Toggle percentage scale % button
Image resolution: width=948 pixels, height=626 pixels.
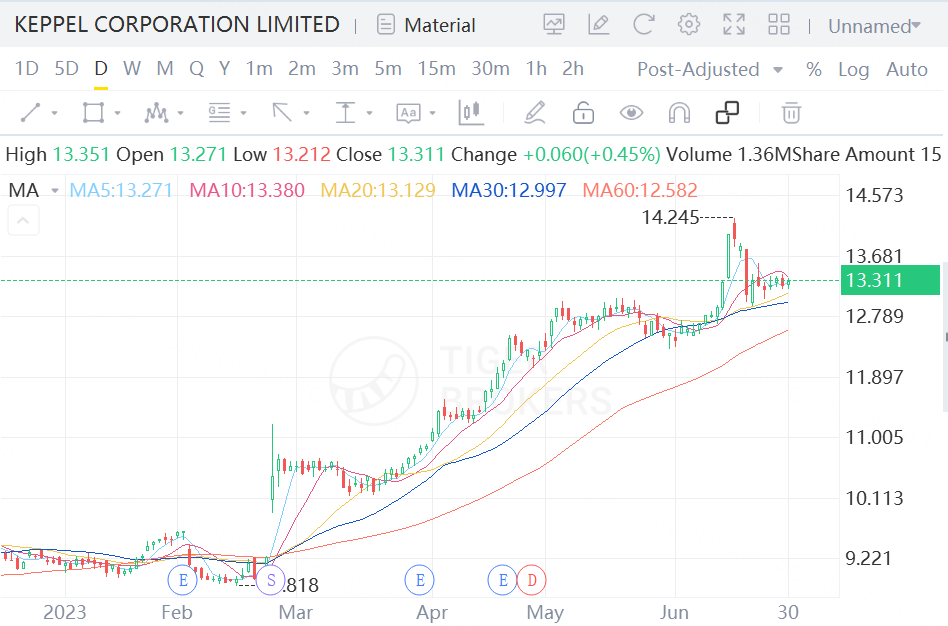pyautogui.click(x=814, y=70)
